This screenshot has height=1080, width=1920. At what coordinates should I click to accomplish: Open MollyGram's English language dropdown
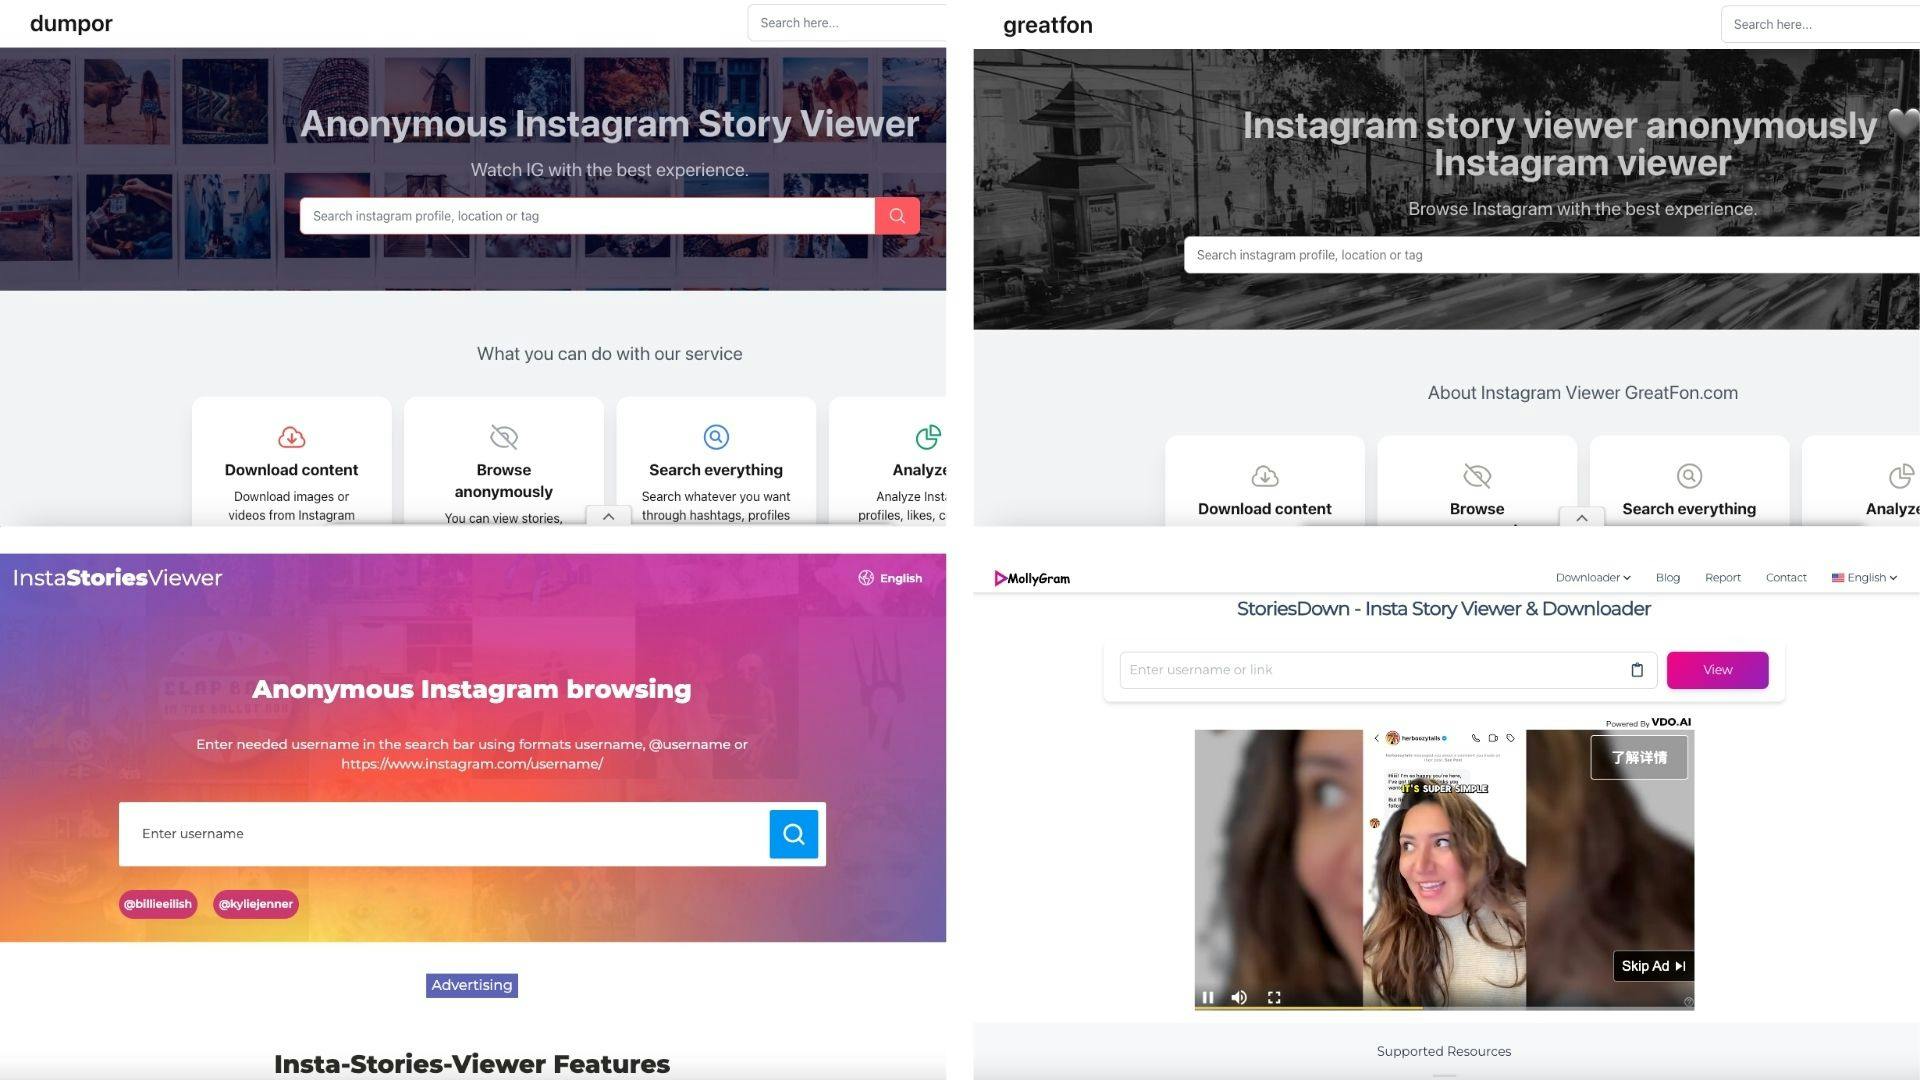coord(1864,578)
